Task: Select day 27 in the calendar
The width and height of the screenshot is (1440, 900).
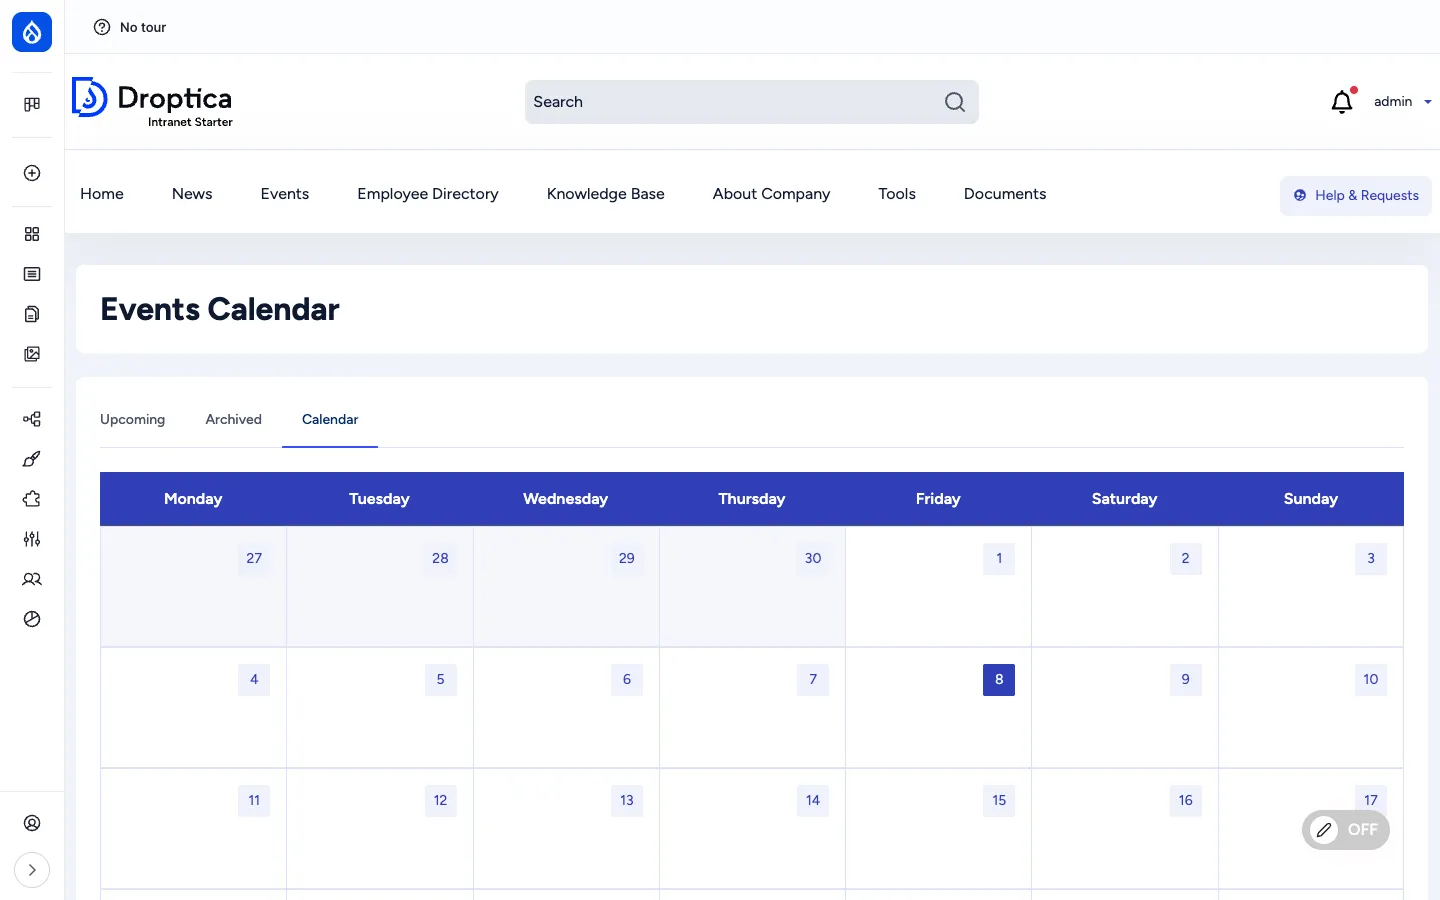Action: pos(254,559)
